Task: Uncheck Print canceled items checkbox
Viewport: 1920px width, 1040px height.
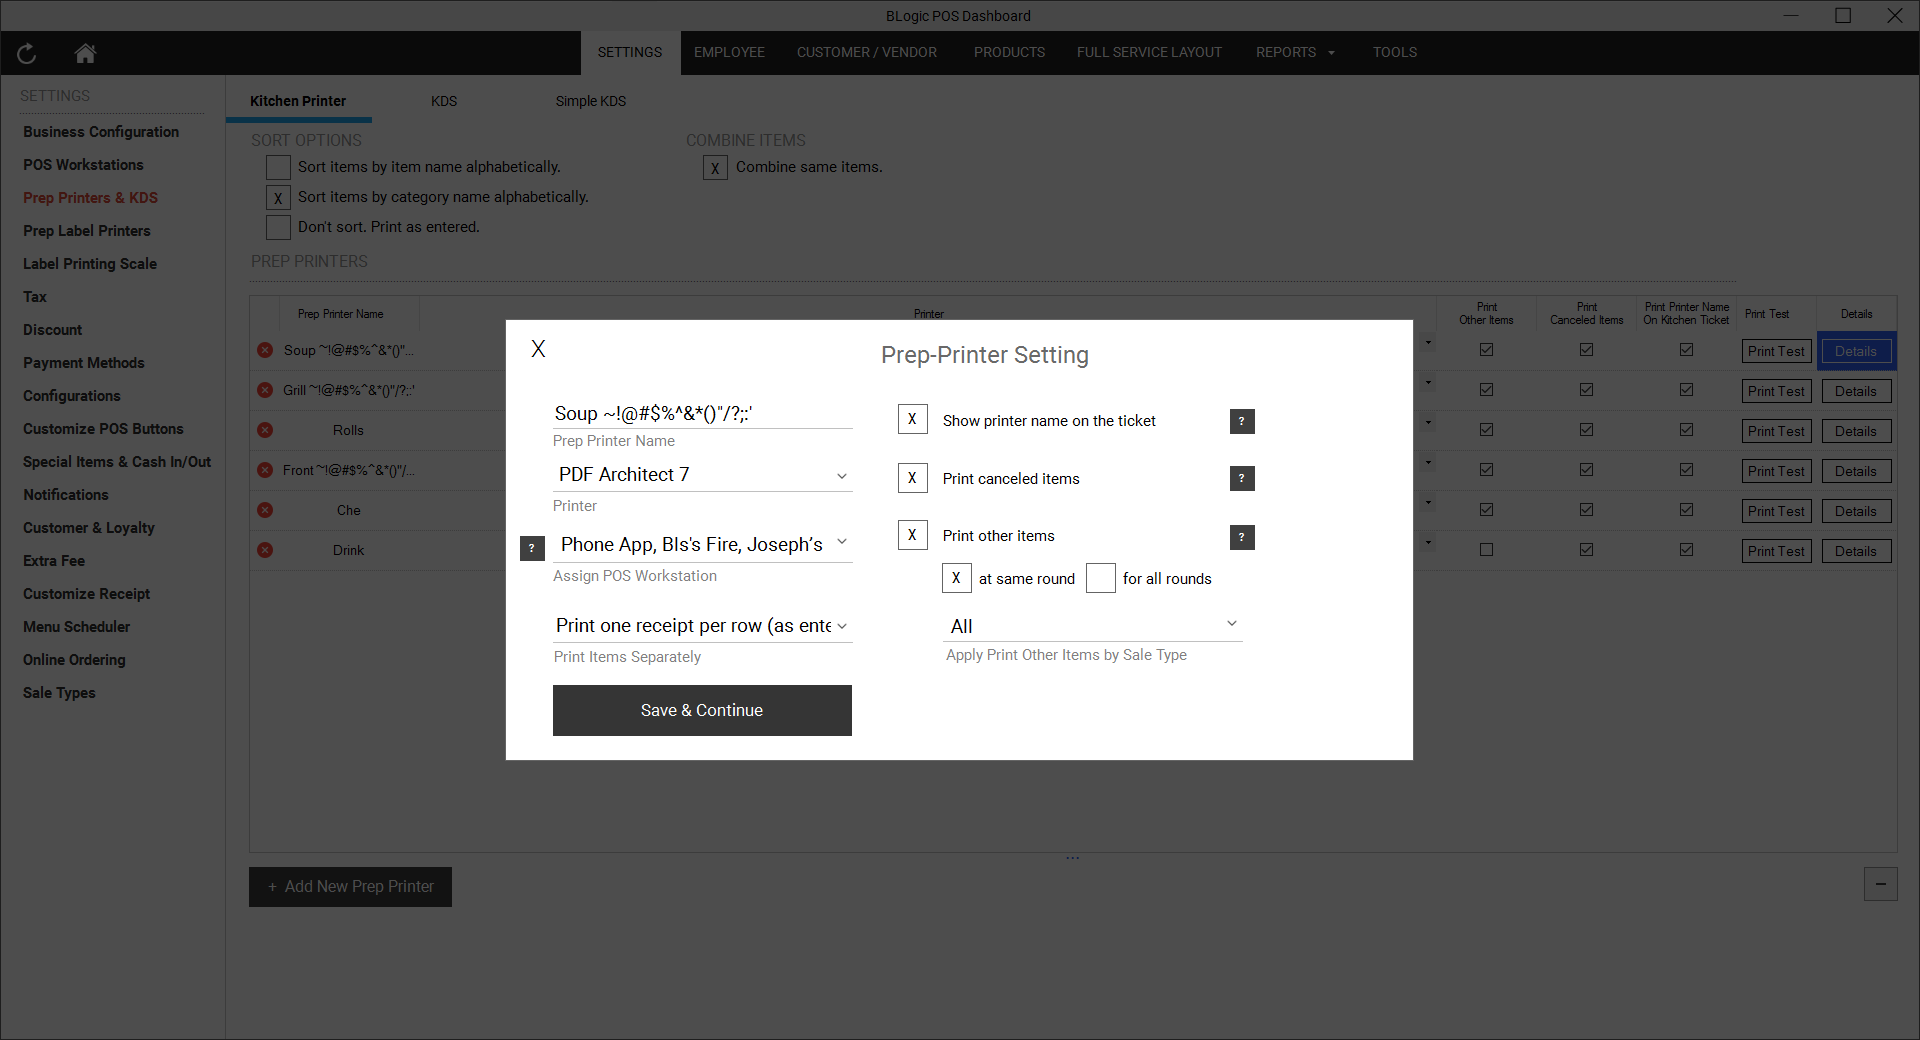Action: click(912, 478)
